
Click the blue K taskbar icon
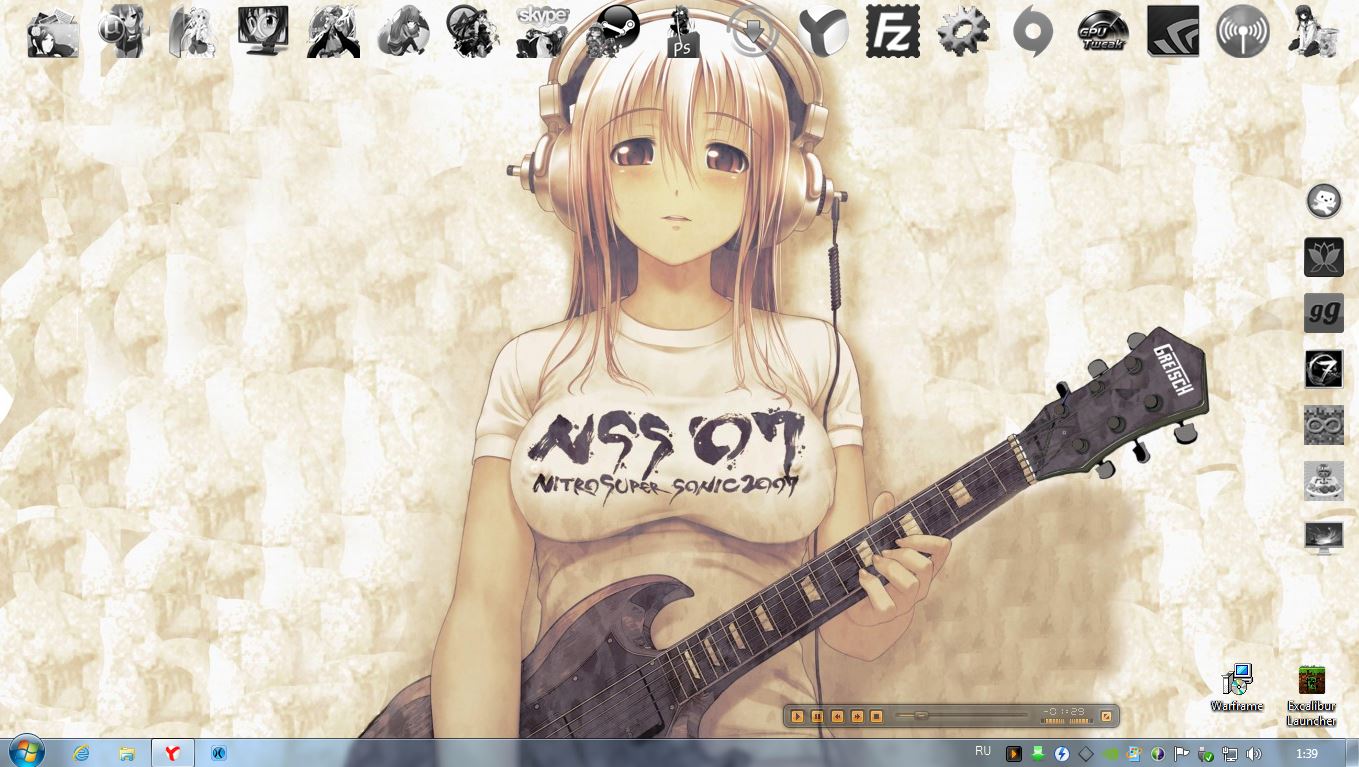[219, 753]
